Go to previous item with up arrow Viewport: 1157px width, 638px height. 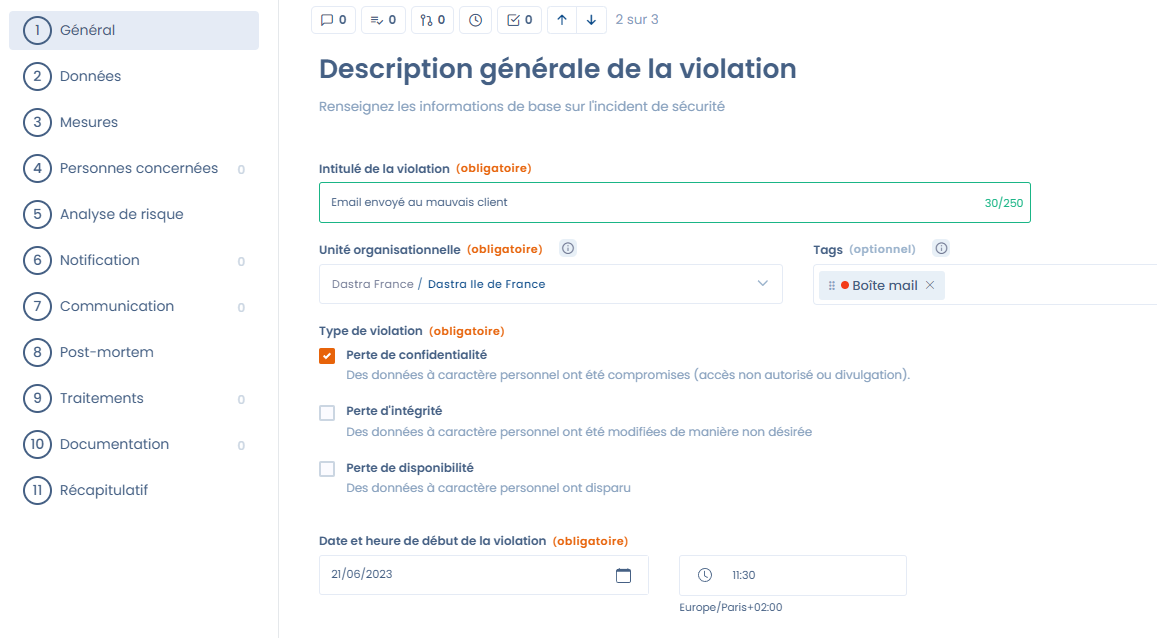click(x=562, y=20)
